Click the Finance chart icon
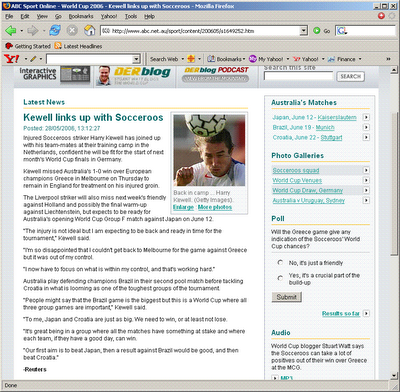 click(331, 59)
